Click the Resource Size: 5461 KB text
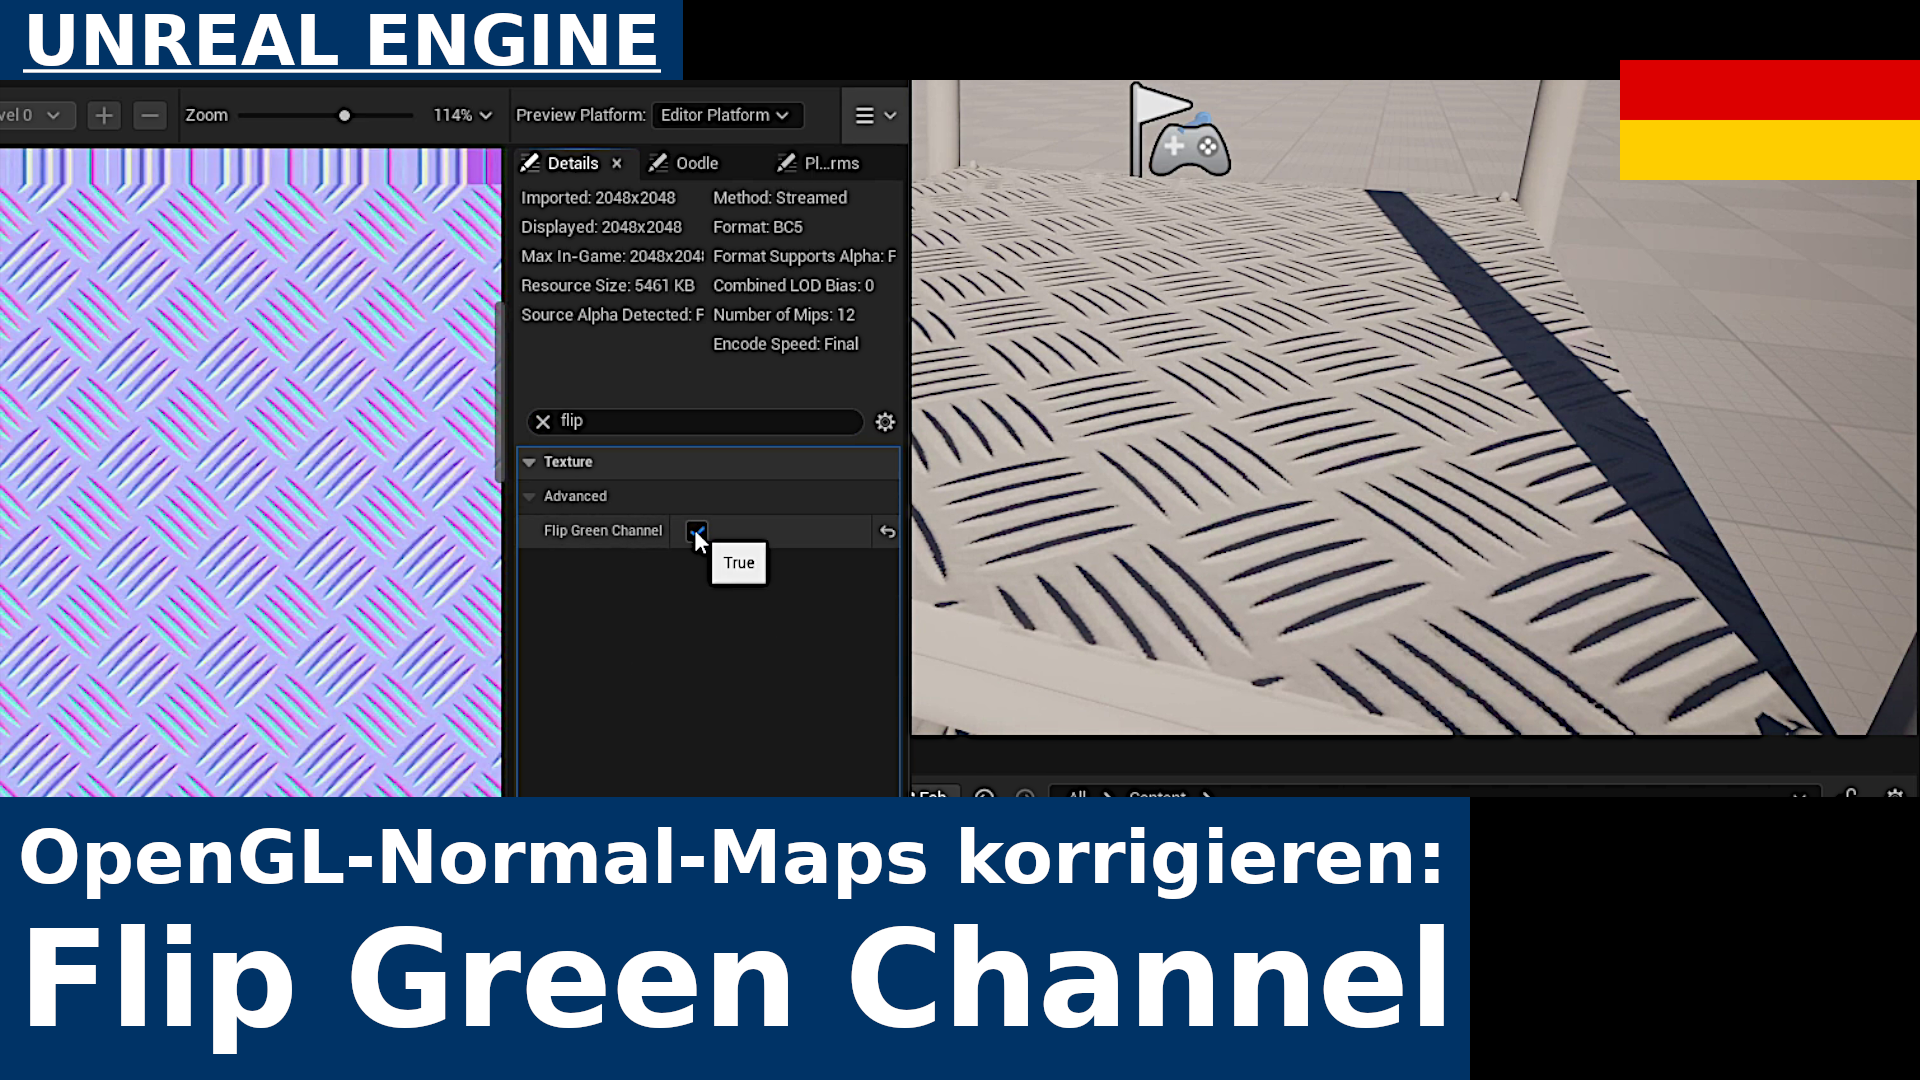Viewport: 1920px width, 1080px height. pos(607,286)
